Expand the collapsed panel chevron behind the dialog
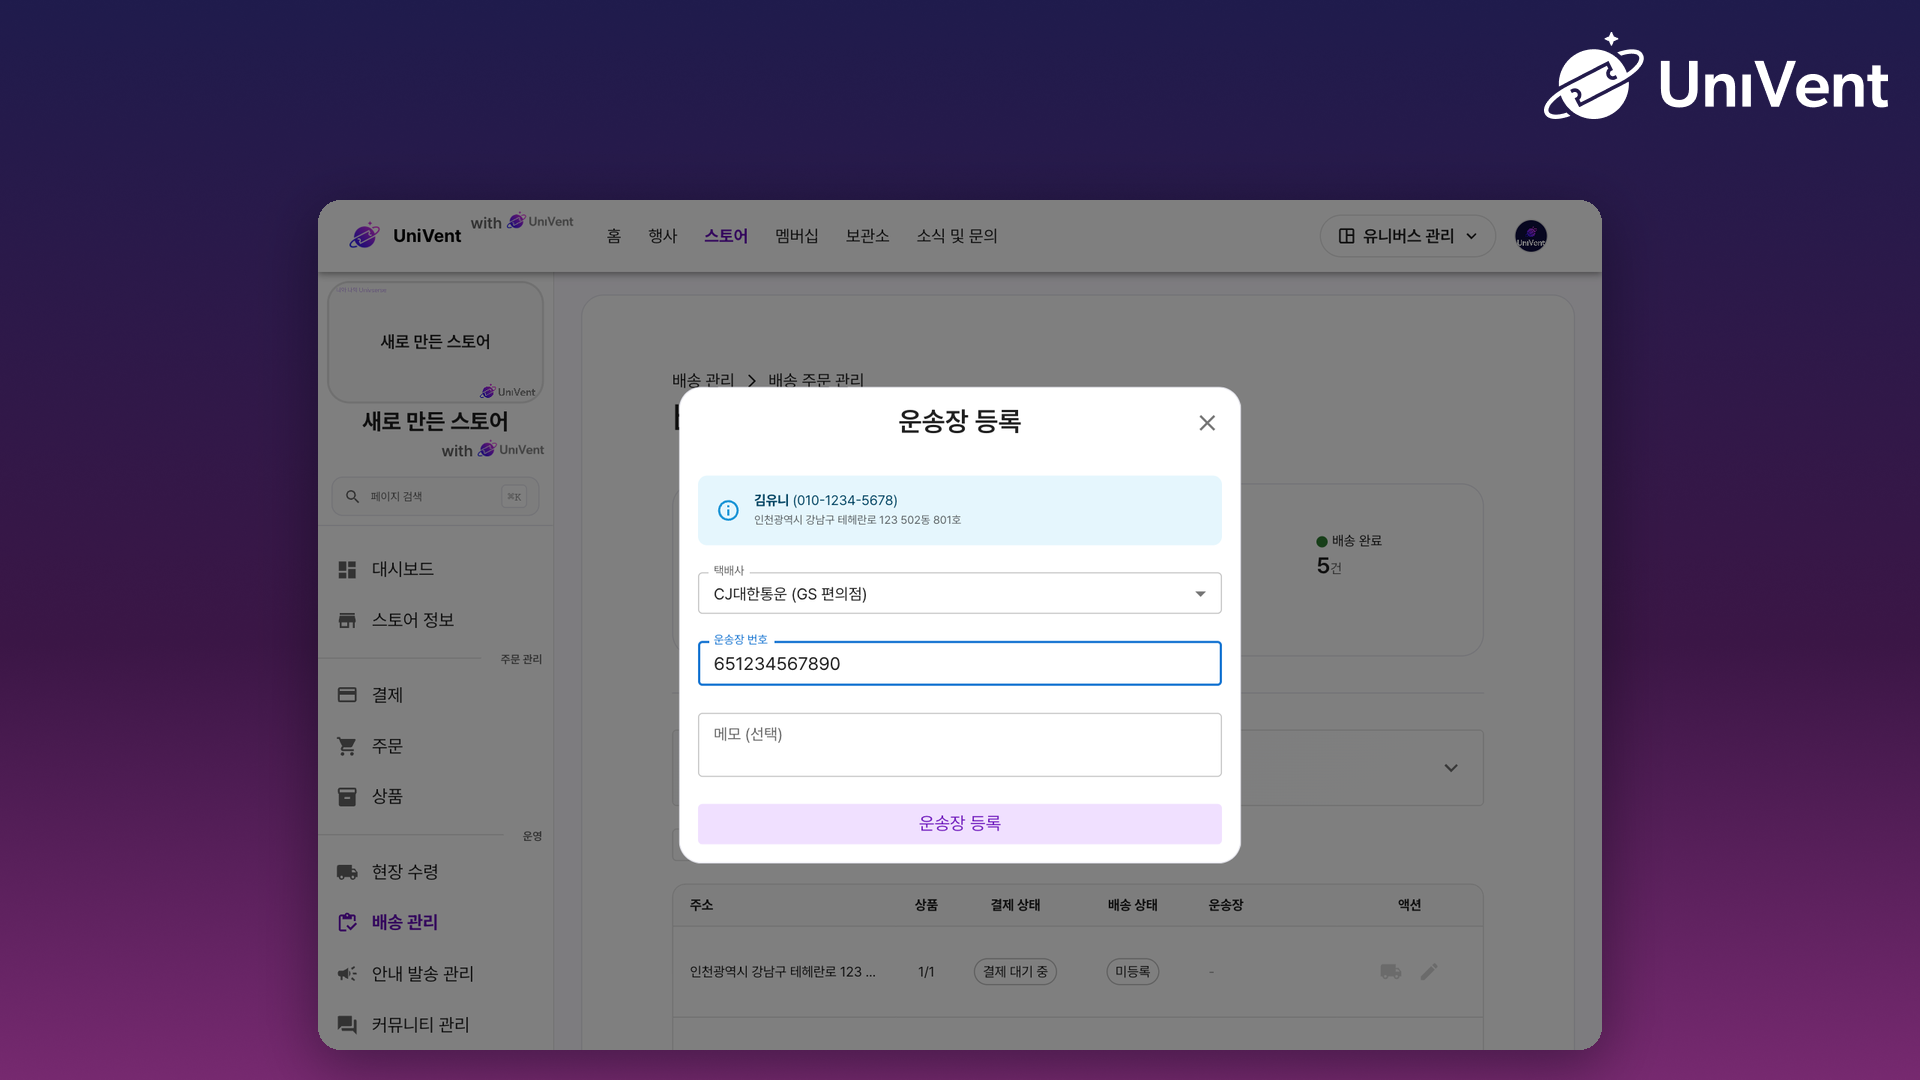 (1451, 768)
